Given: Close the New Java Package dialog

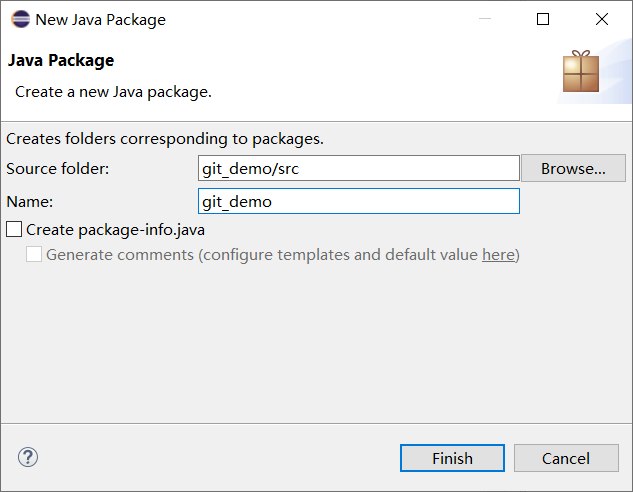Looking at the screenshot, I should click(602, 19).
